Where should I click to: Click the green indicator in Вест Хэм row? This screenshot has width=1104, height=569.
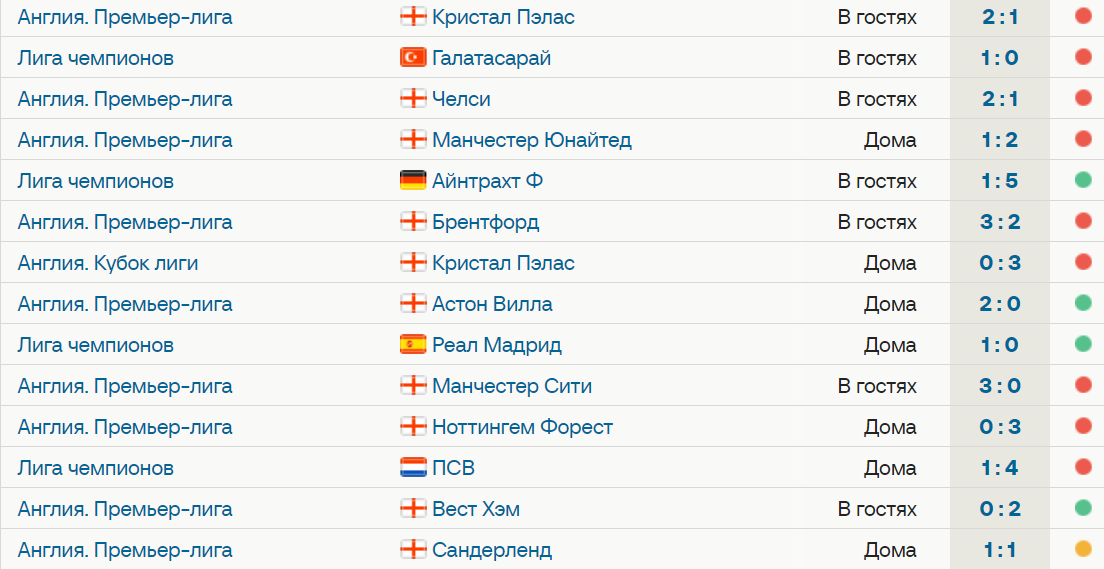[x=1083, y=509]
